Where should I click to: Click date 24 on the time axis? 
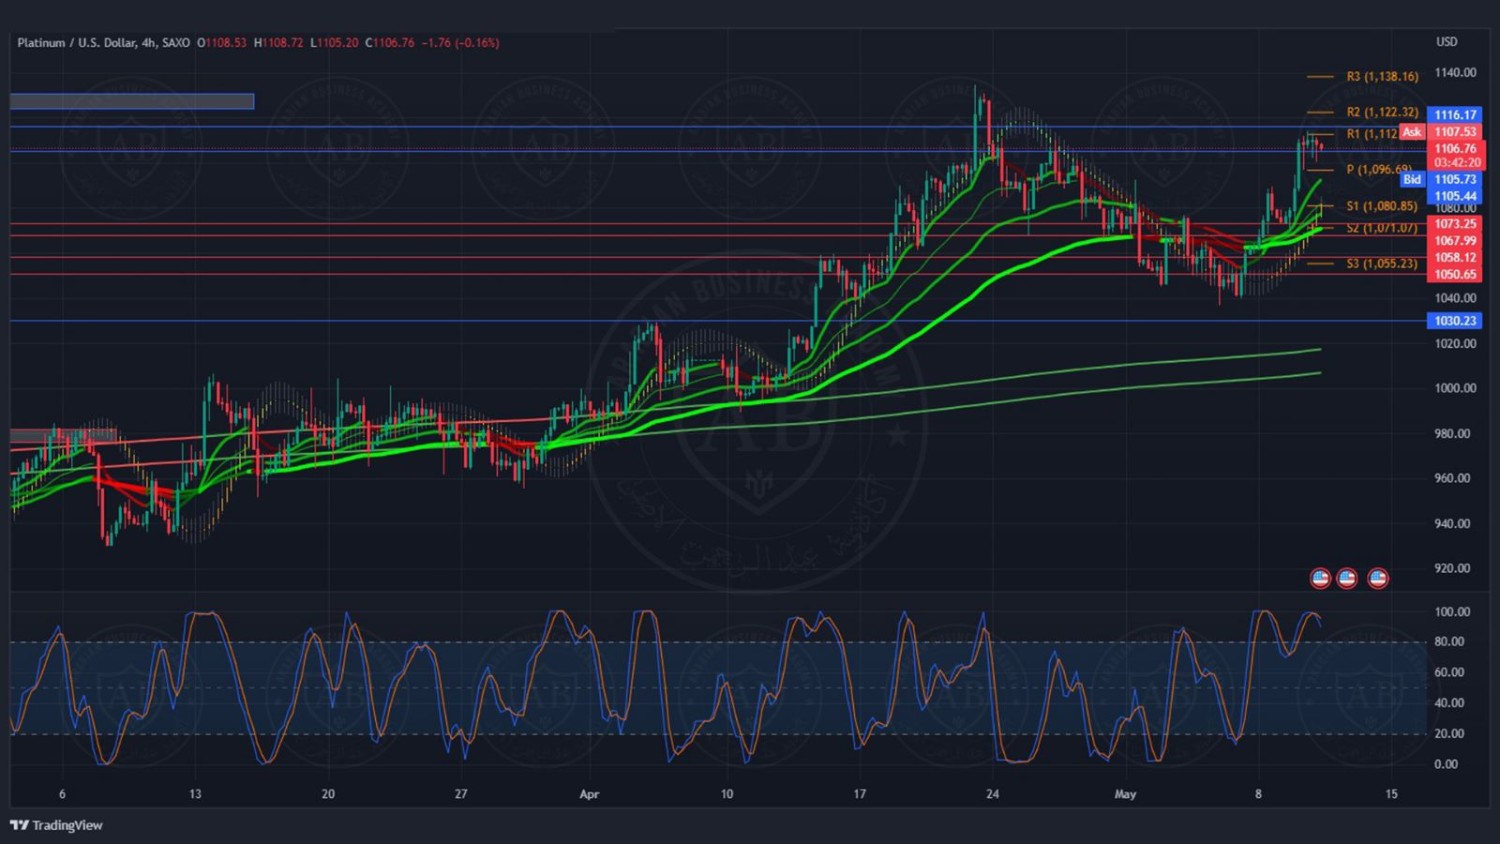[992, 794]
